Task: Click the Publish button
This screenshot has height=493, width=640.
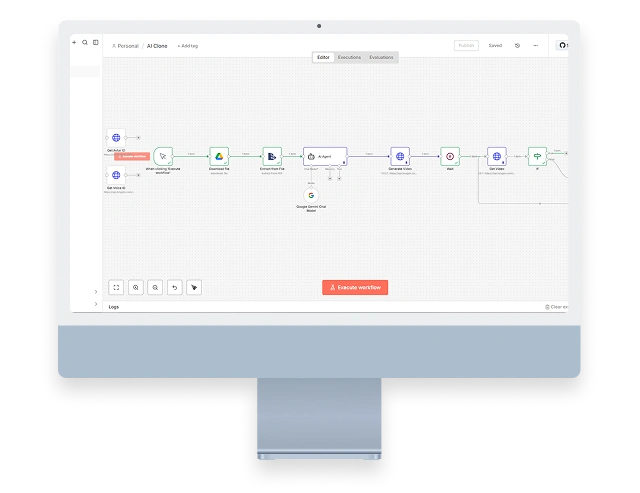Action: click(x=466, y=45)
